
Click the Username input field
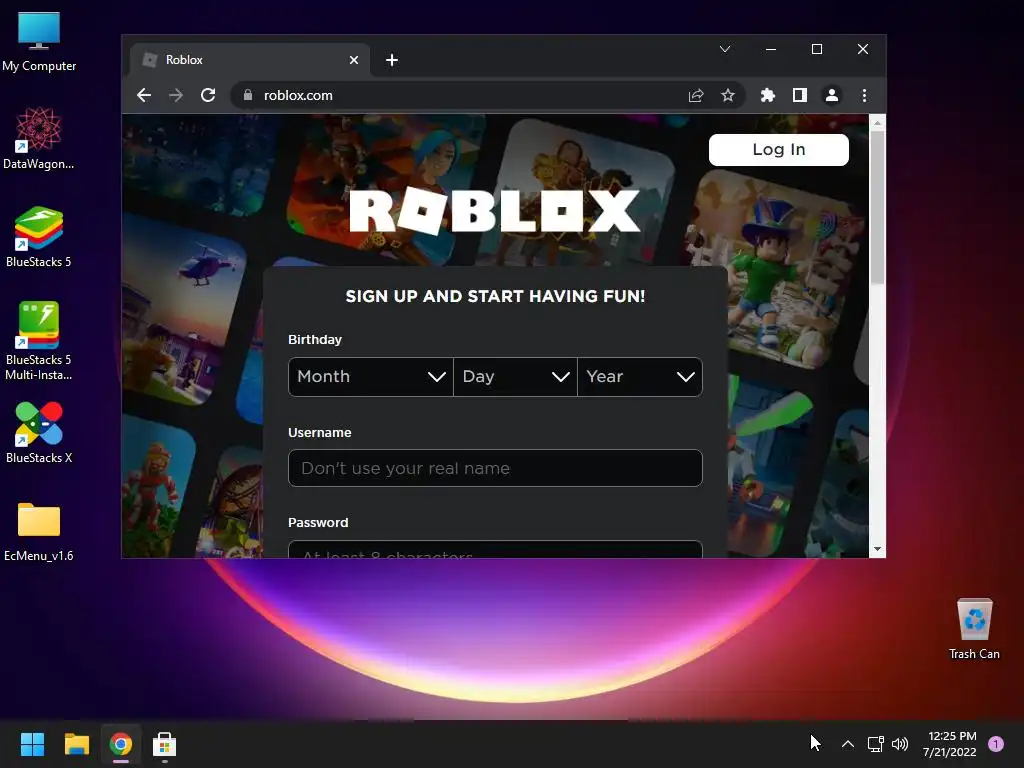(x=495, y=468)
